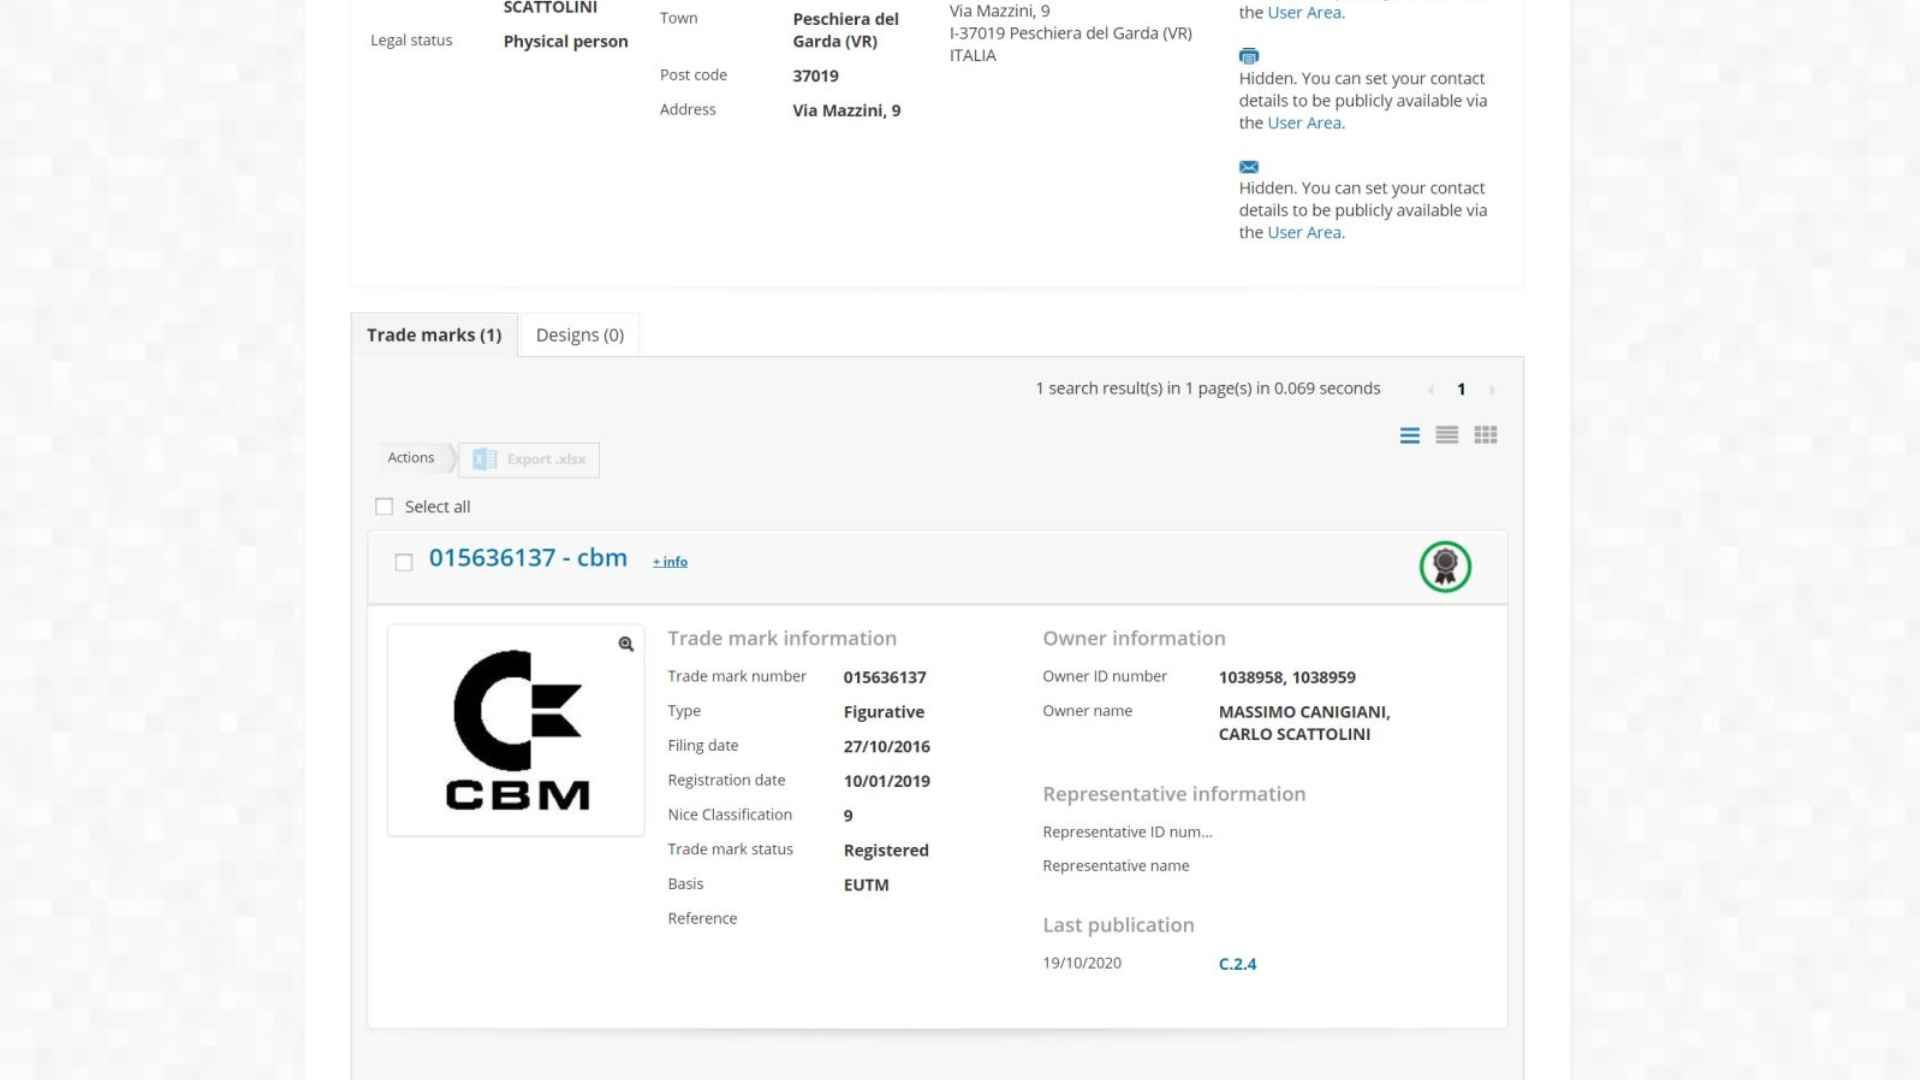Screen dimensions: 1920x1080
Task: Click the owner ID numbers 1038958, 1038959
Action: pyautogui.click(x=1287, y=677)
